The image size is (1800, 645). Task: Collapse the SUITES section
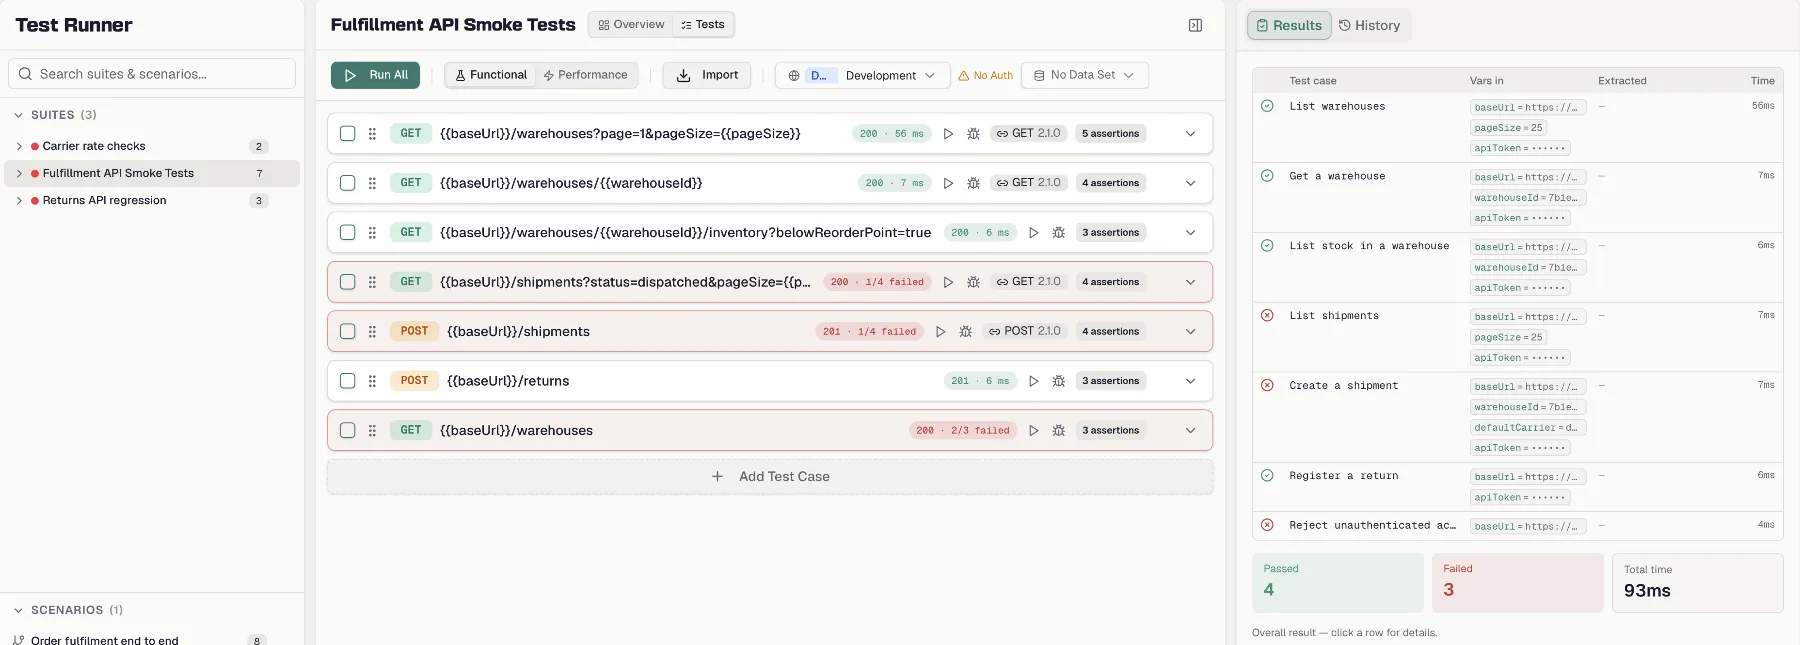click(18, 115)
